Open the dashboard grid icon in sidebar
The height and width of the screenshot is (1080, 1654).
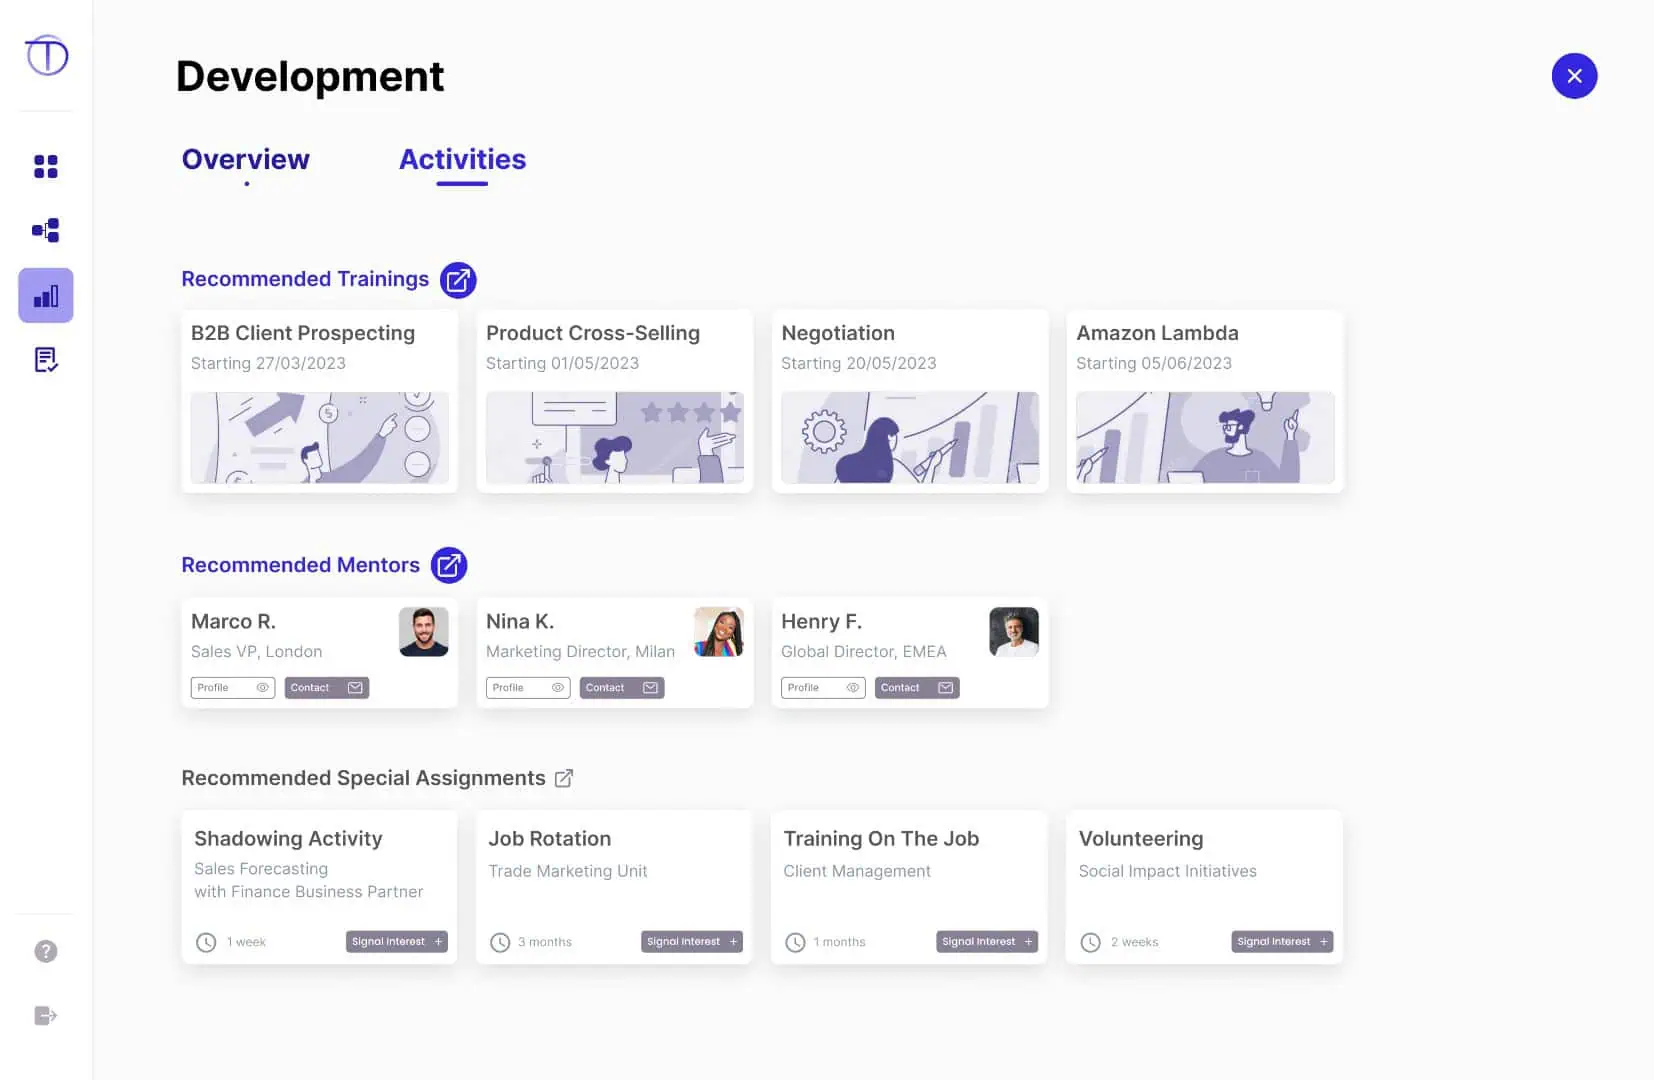pos(46,166)
